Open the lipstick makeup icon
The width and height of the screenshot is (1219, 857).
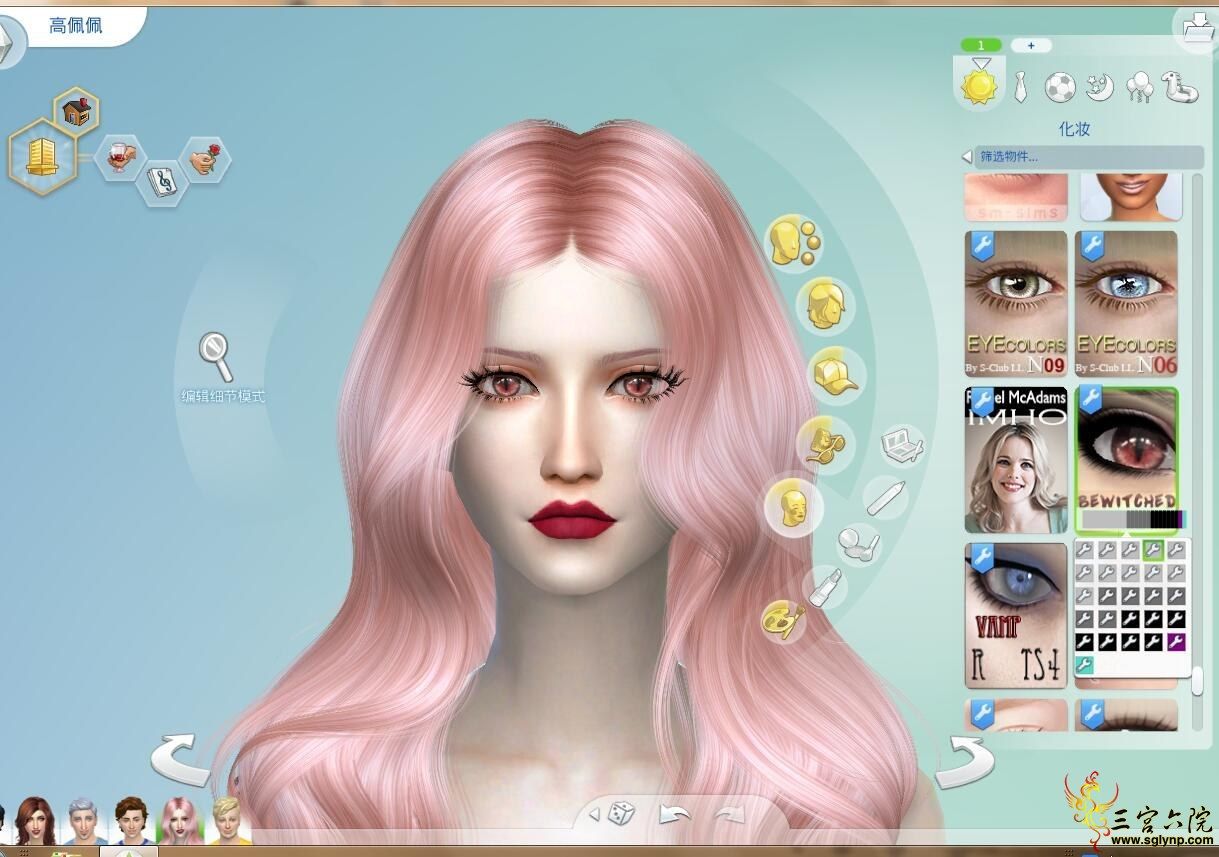(825, 586)
